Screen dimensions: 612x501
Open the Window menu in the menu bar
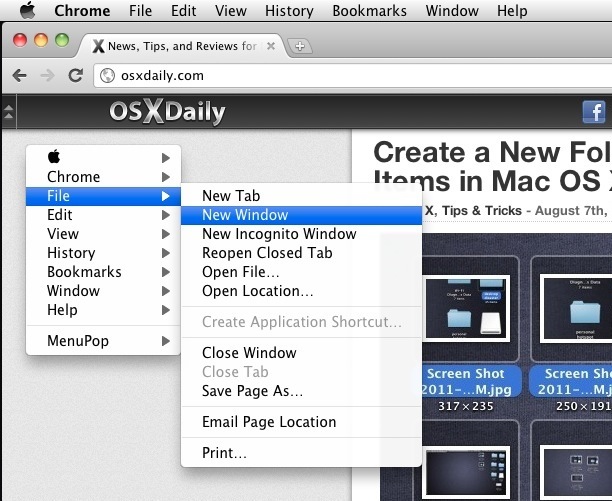452,11
